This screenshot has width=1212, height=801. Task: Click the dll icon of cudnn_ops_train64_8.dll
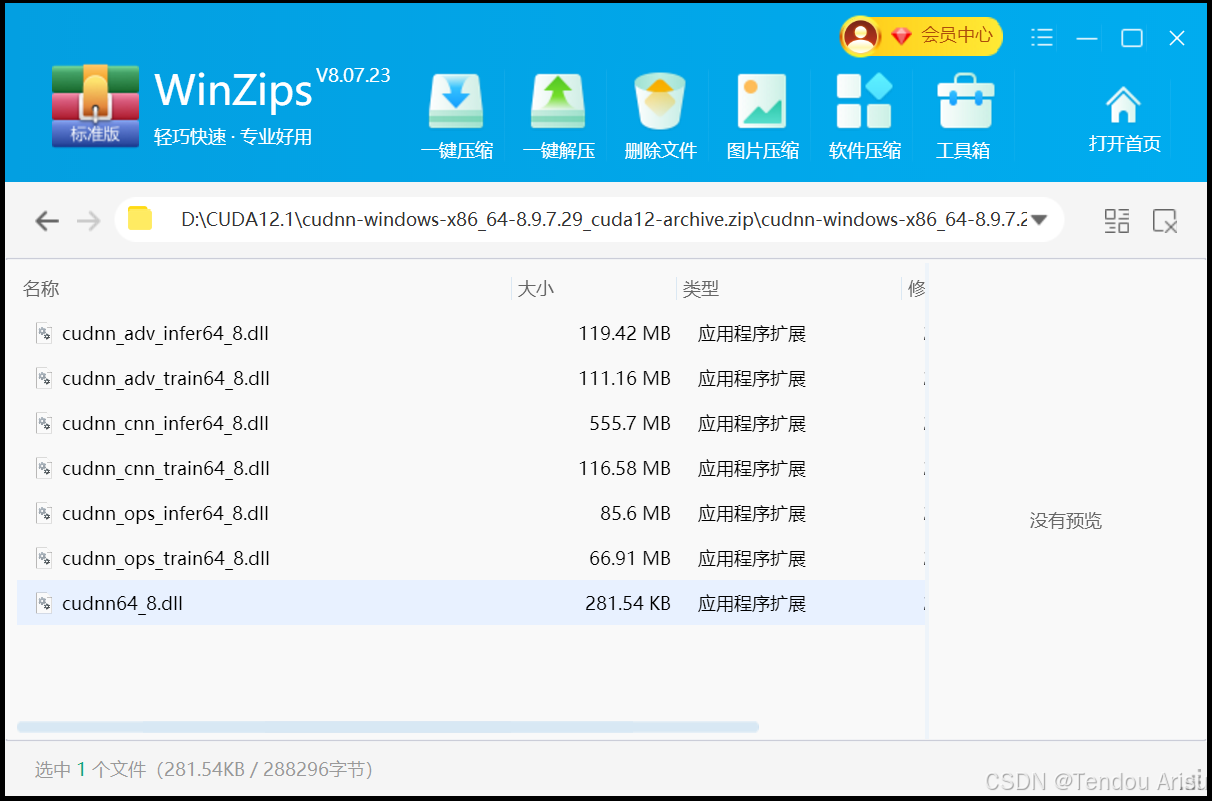tap(43, 558)
